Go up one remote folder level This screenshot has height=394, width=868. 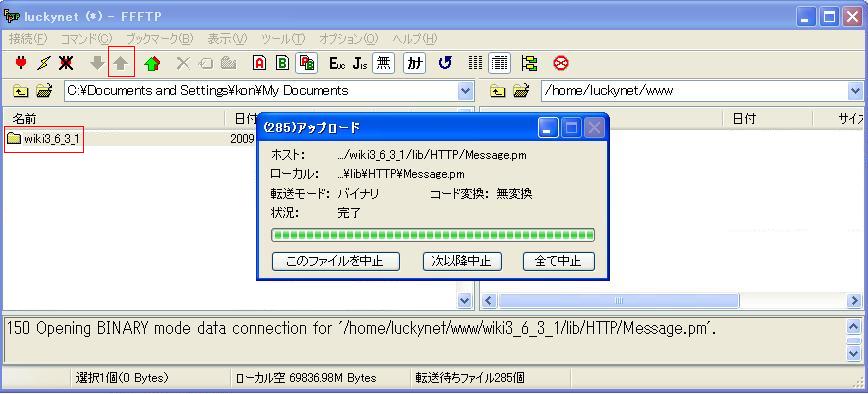tap(498, 91)
